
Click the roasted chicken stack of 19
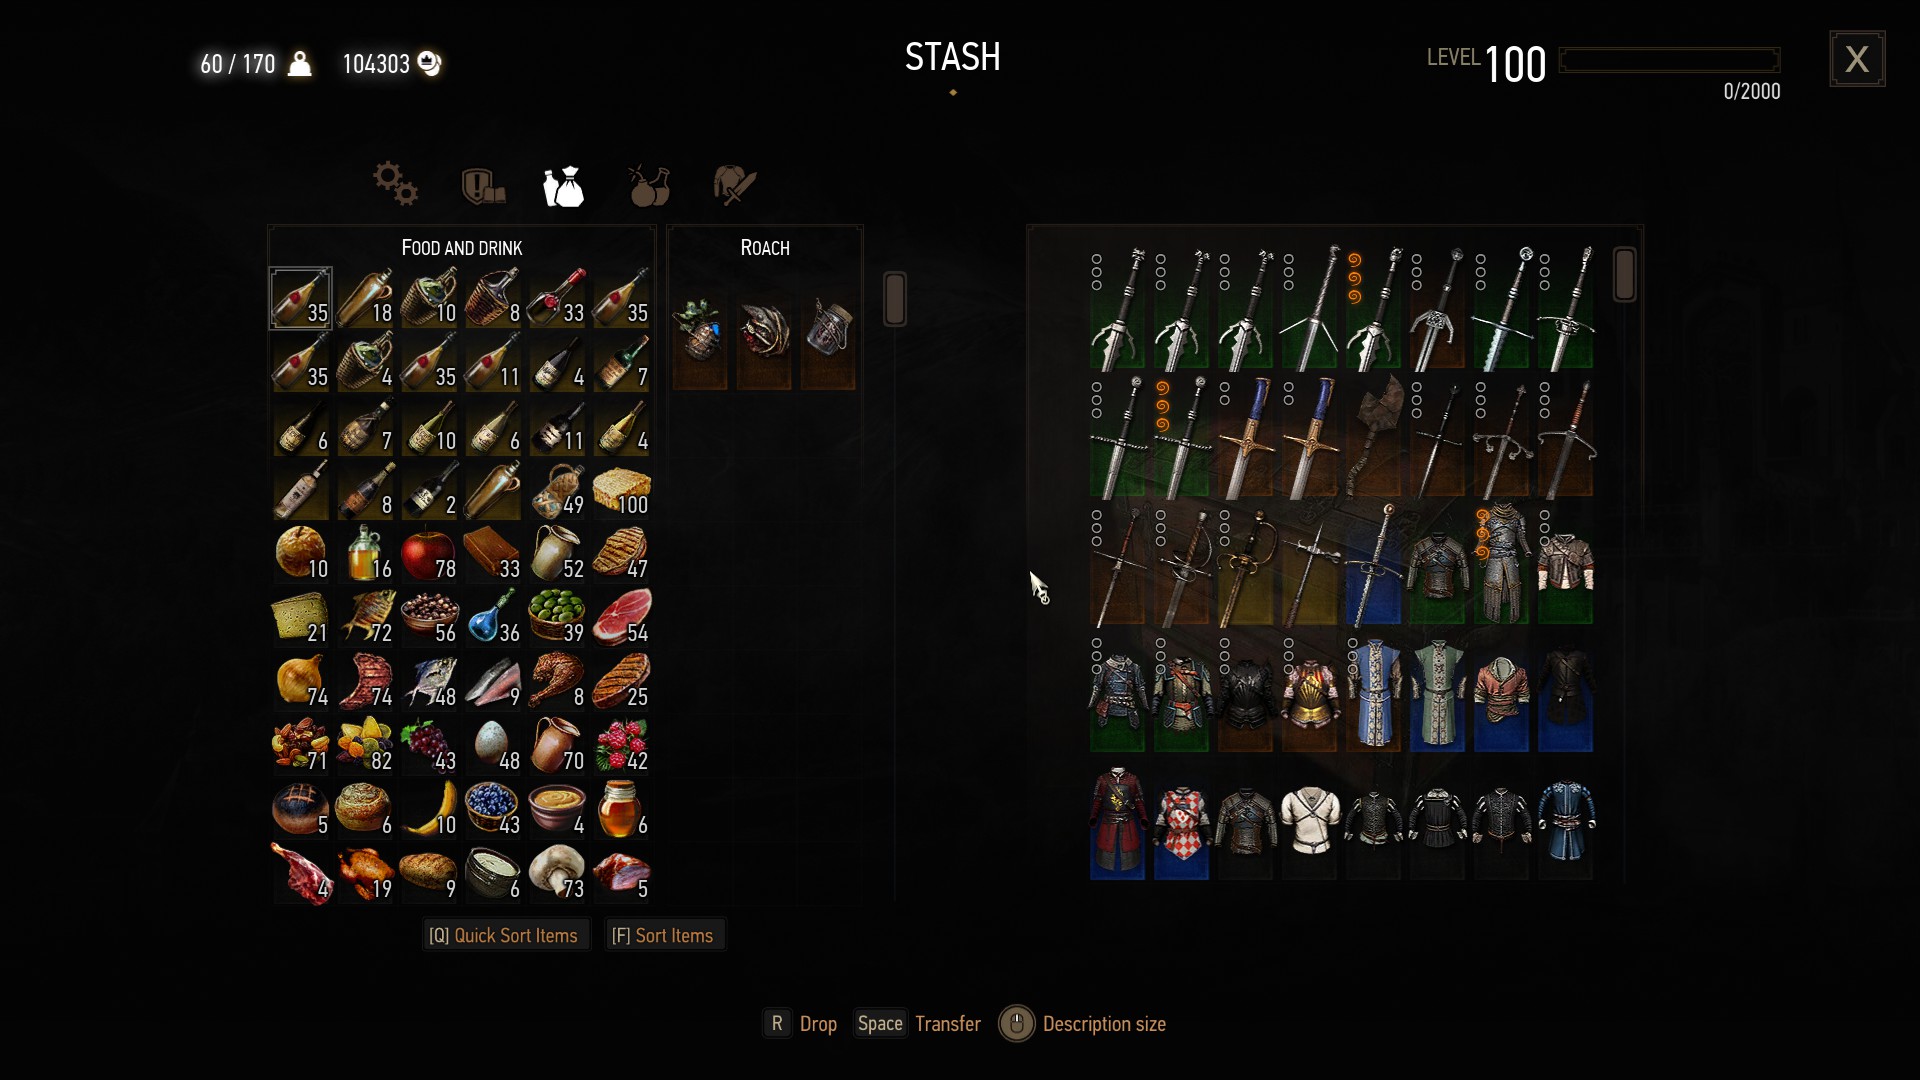365,873
